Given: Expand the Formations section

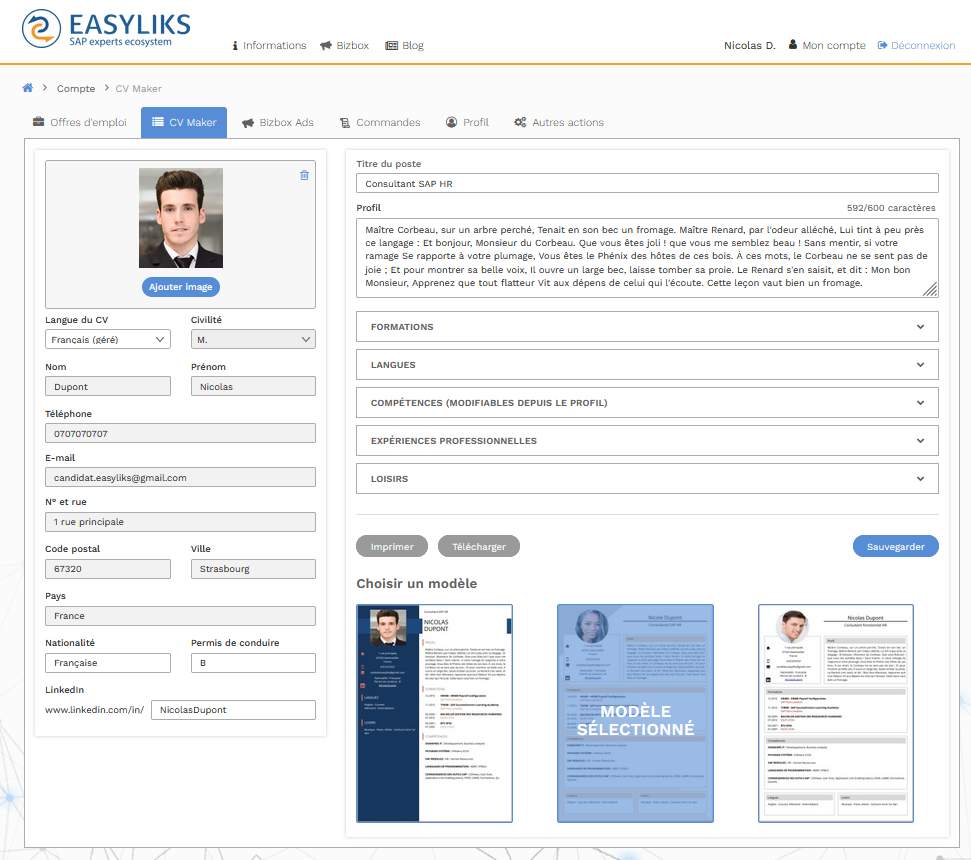Looking at the screenshot, I should click(x=647, y=327).
